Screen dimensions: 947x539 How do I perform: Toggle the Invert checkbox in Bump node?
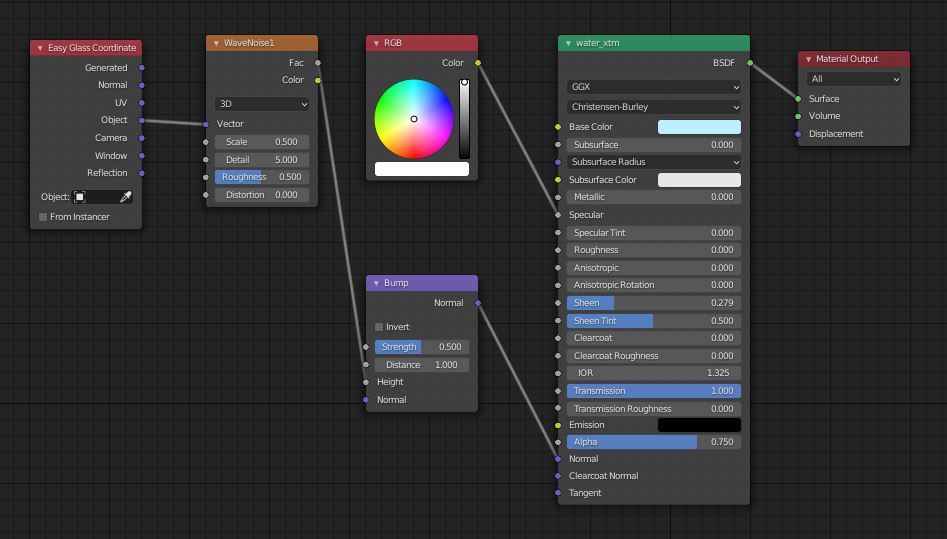(x=379, y=327)
